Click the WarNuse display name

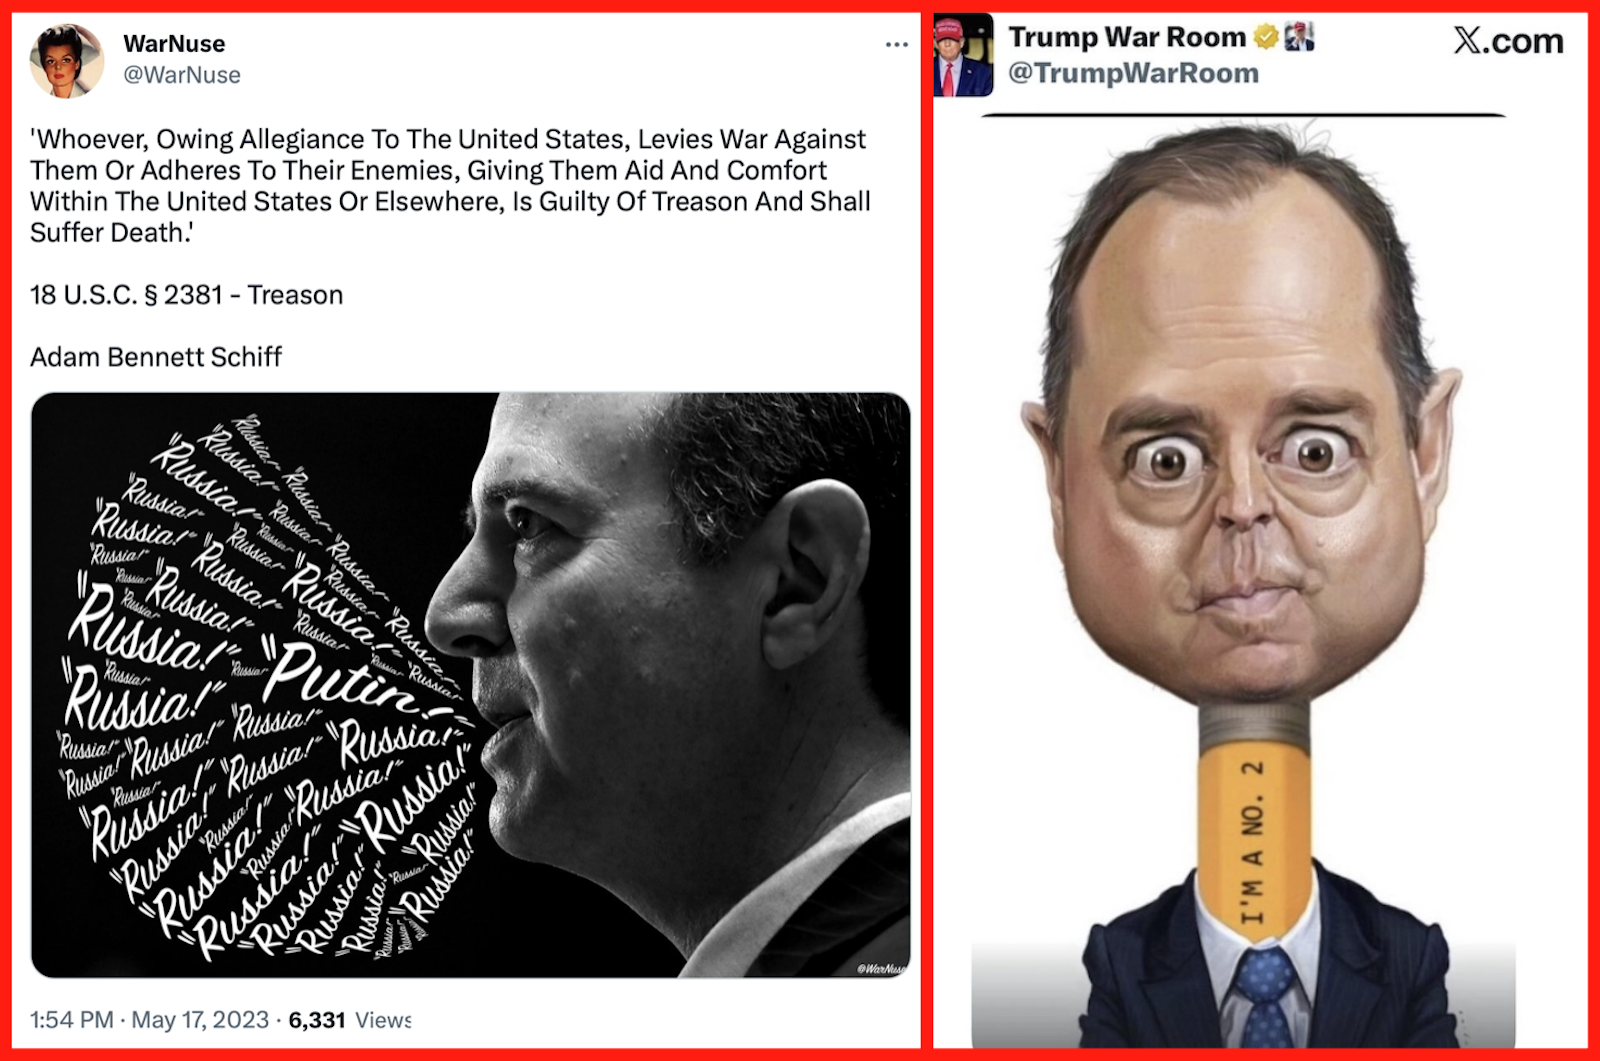pos(174,44)
